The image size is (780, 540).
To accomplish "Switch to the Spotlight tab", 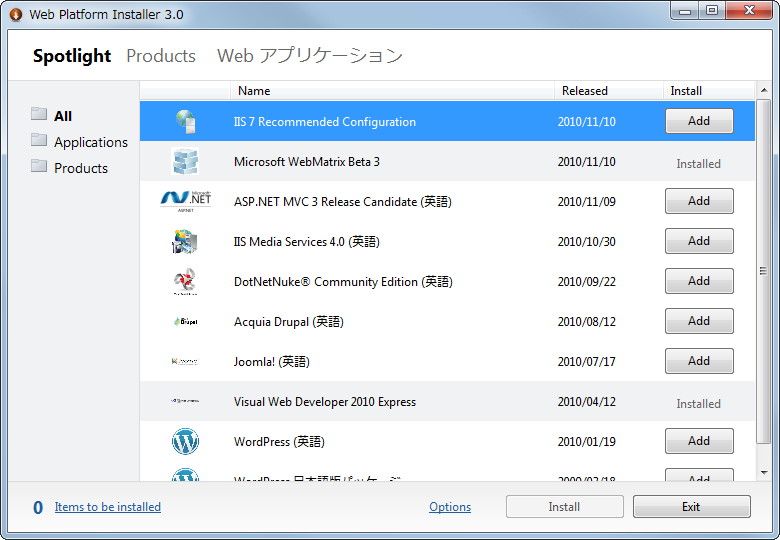I will click(72, 56).
